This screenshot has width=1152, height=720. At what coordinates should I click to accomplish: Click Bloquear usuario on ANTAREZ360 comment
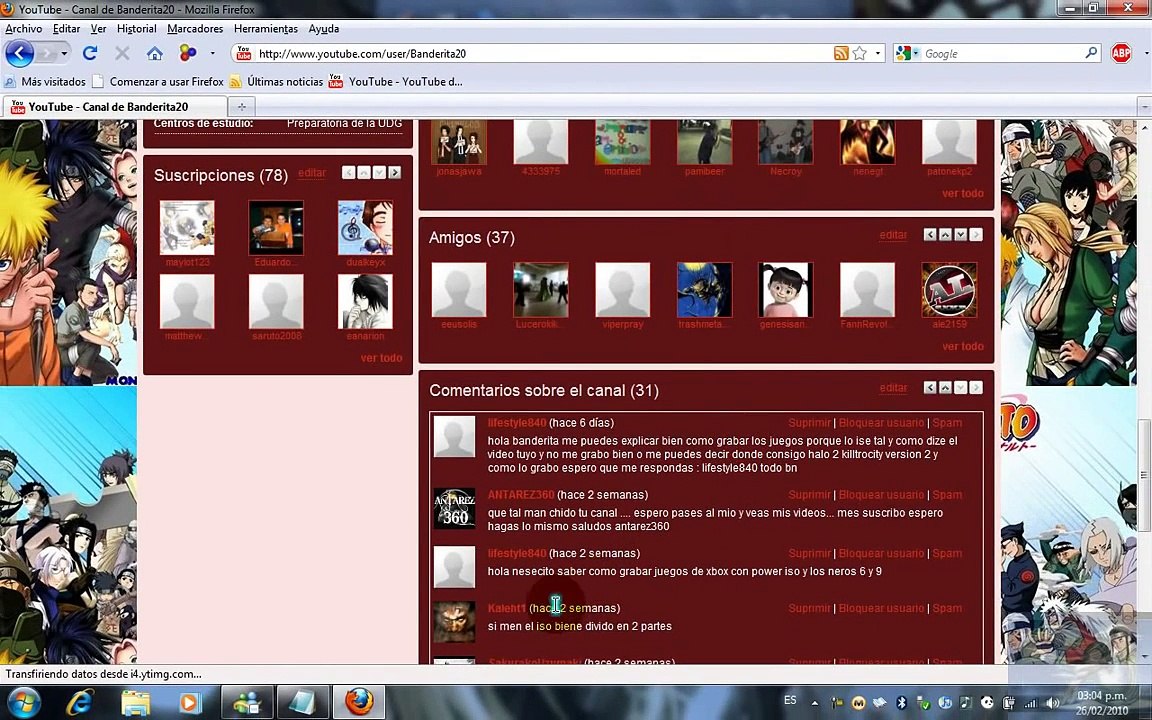click(x=881, y=494)
